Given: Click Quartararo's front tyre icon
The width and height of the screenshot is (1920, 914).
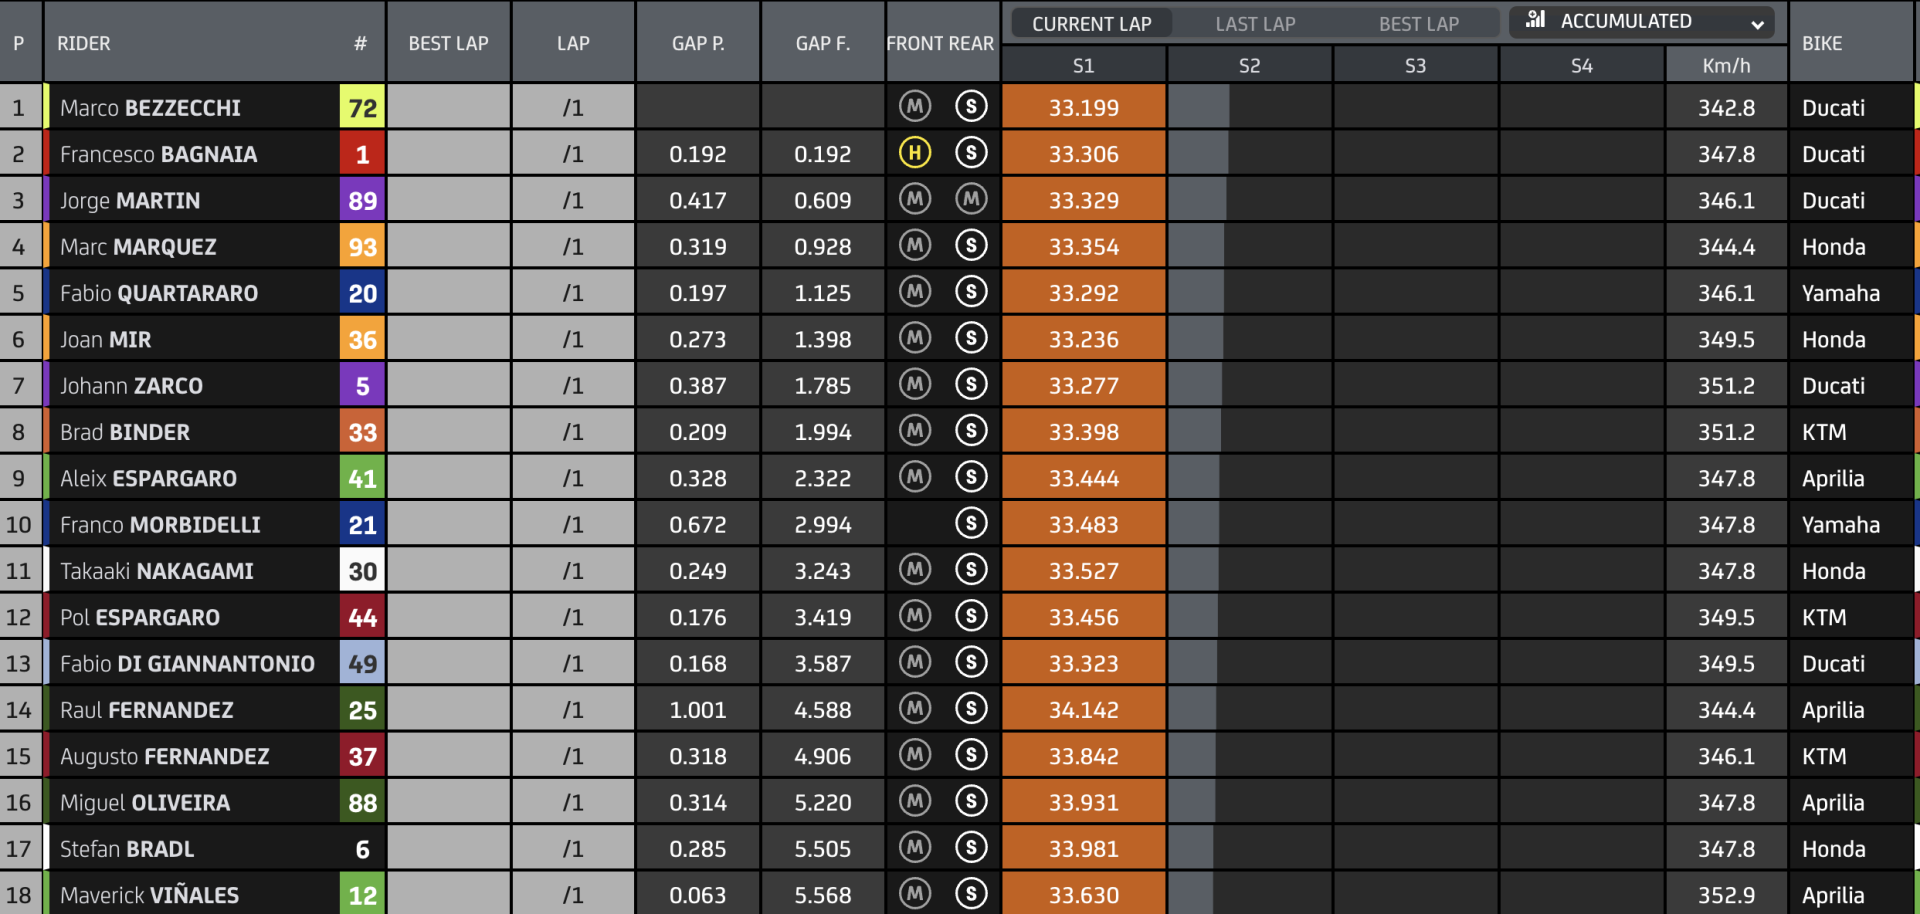Looking at the screenshot, I should coord(914,291).
